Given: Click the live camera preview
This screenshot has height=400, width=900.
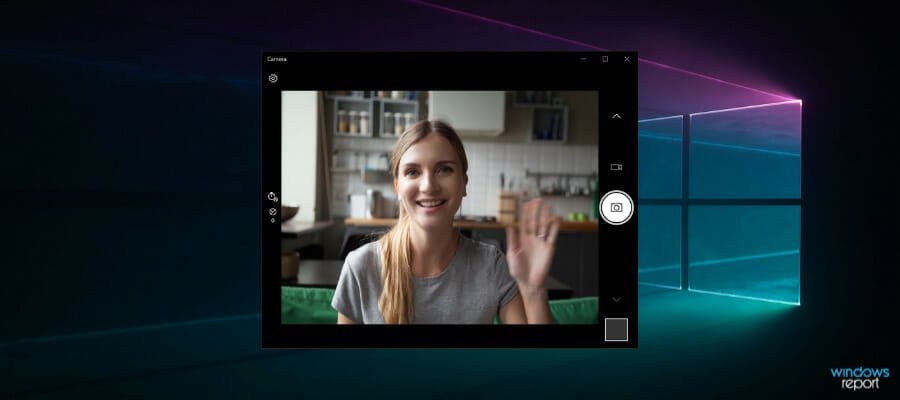Looking at the screenshot, I should (440, 207).
